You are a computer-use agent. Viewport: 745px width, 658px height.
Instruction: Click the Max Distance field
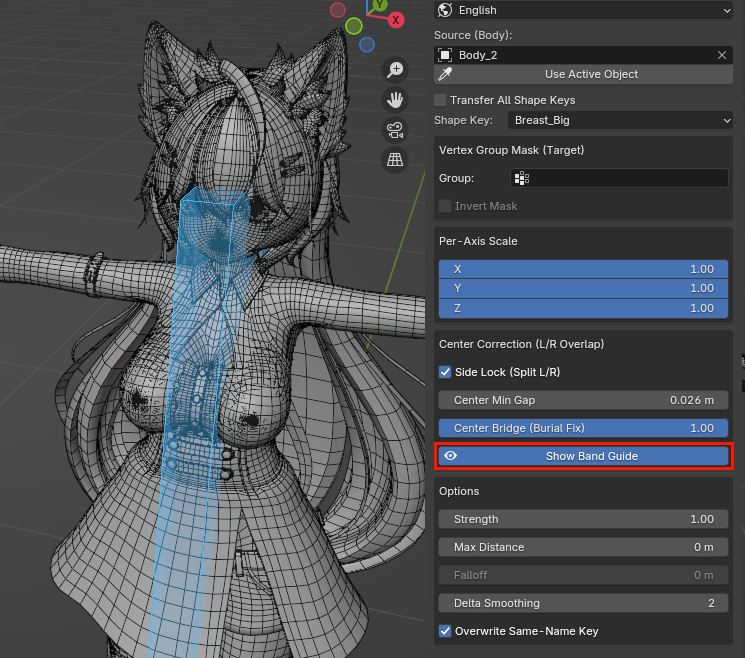[583, 547]
